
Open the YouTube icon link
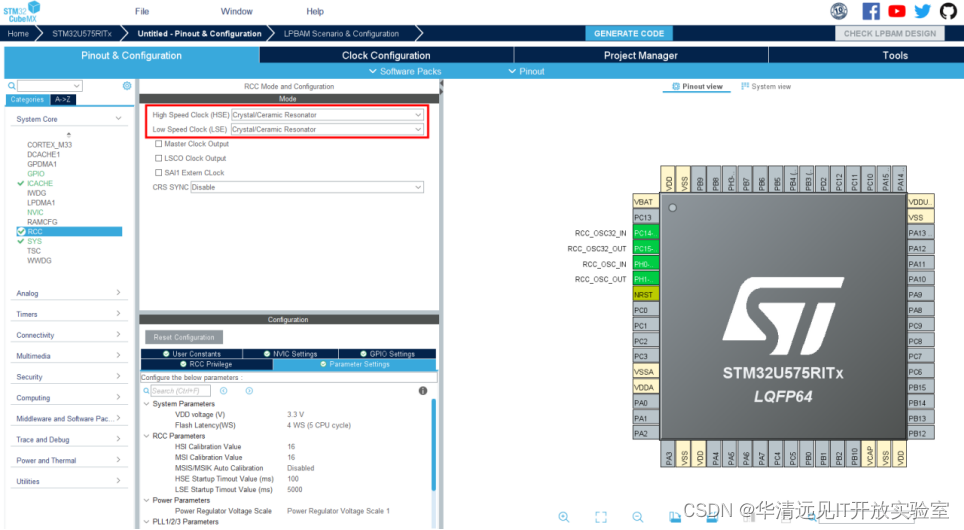896,11
